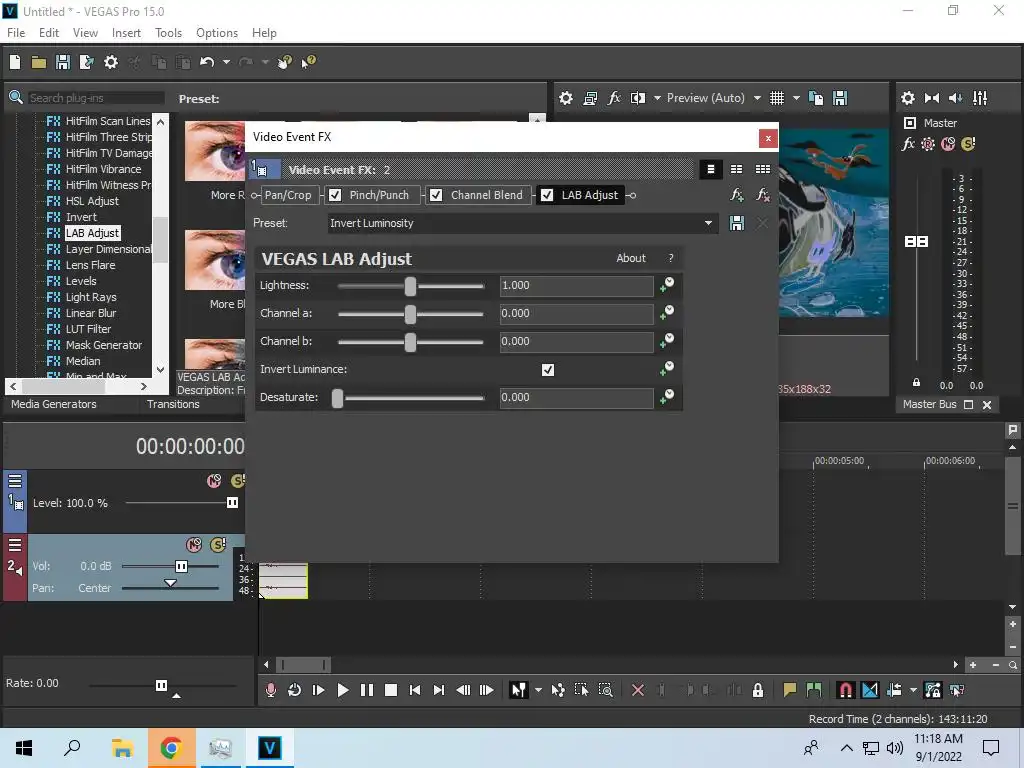Save the project with the floppy icon
This screenshot has width=1024, height=768.
click(x=63, y=62)
